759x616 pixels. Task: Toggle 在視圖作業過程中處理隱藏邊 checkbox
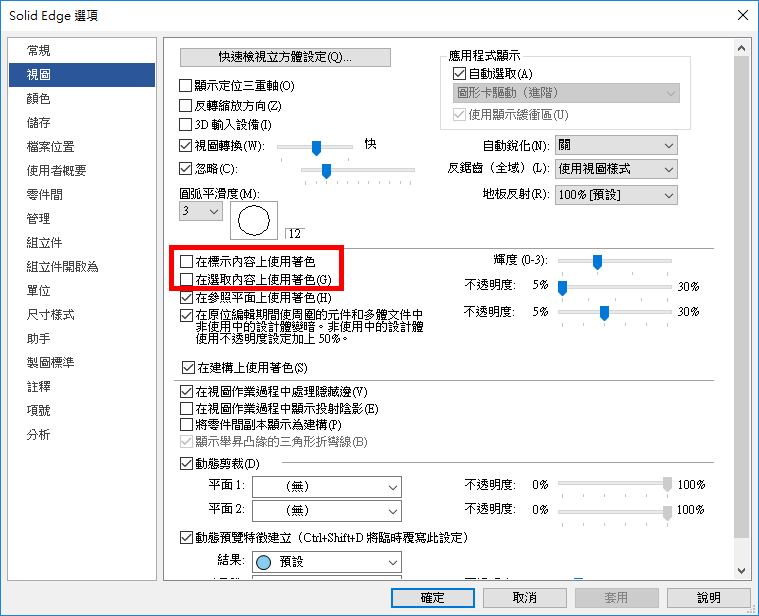coord(186,391)
